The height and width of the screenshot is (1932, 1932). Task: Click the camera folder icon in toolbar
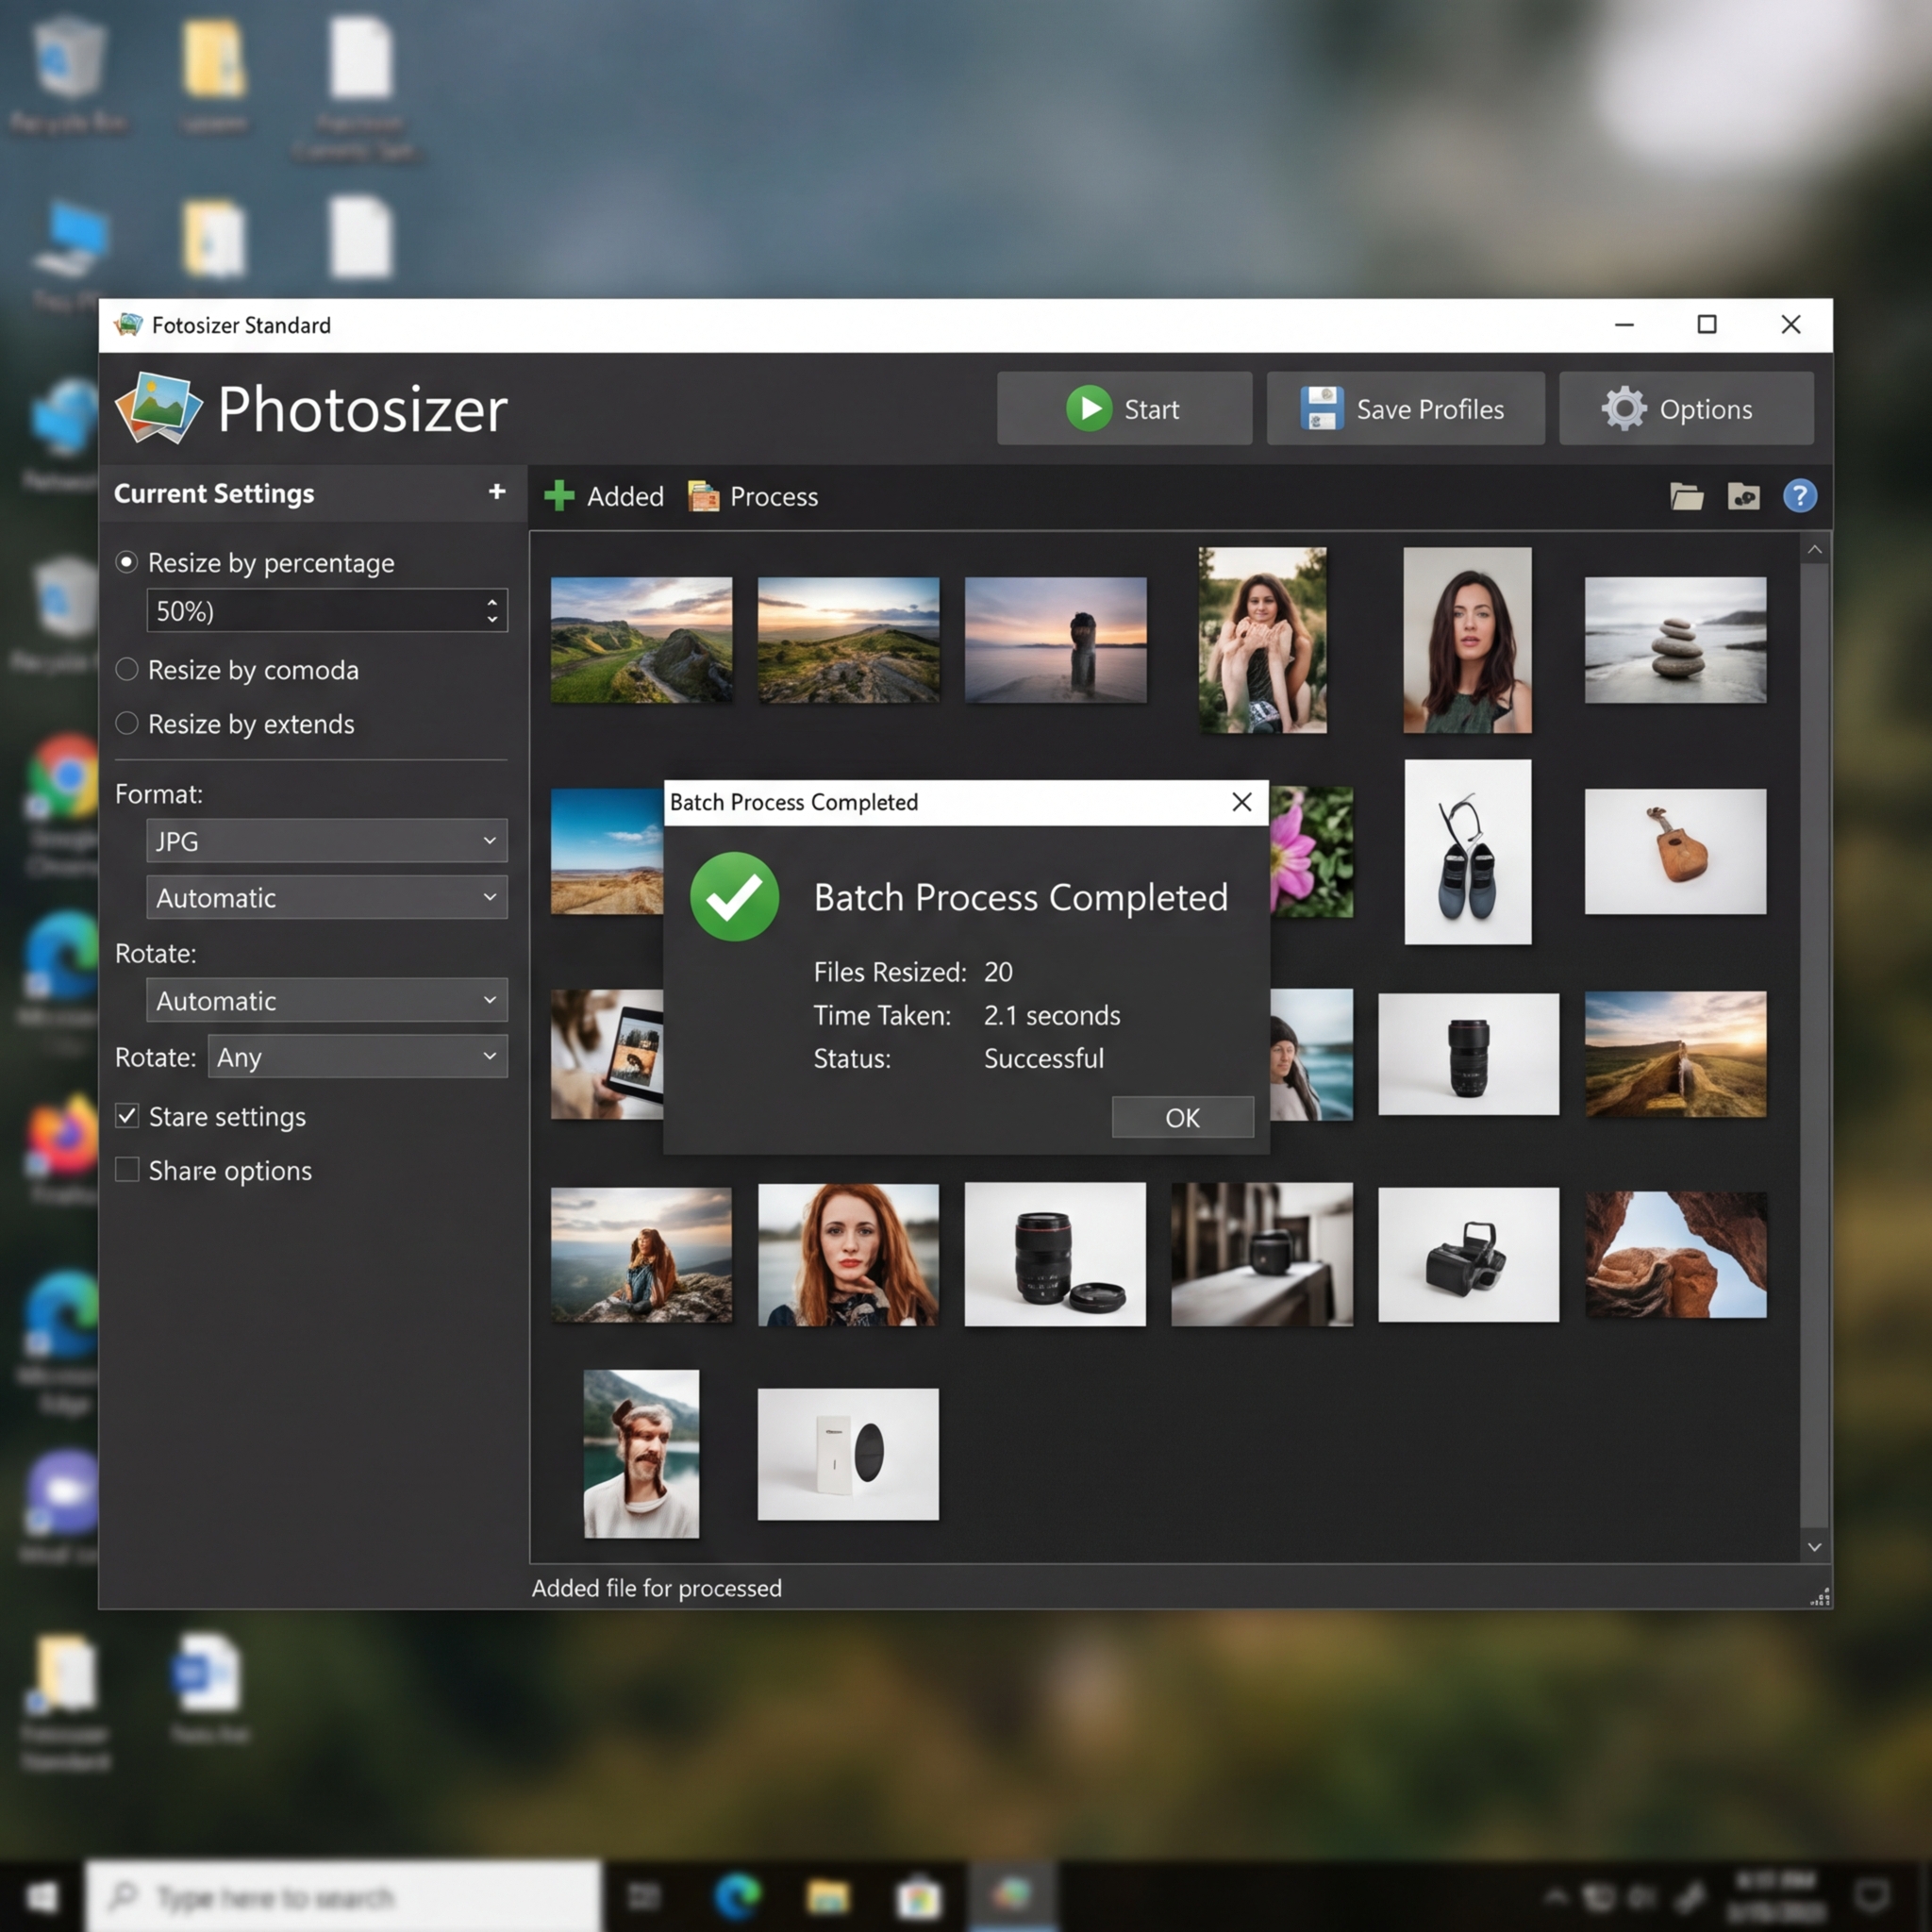[x=1744, y=496]
